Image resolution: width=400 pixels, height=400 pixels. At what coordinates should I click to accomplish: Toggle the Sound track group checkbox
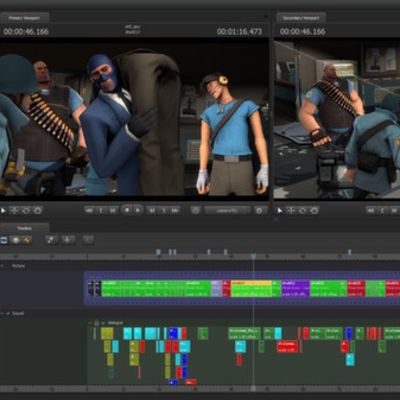[8, 314]
